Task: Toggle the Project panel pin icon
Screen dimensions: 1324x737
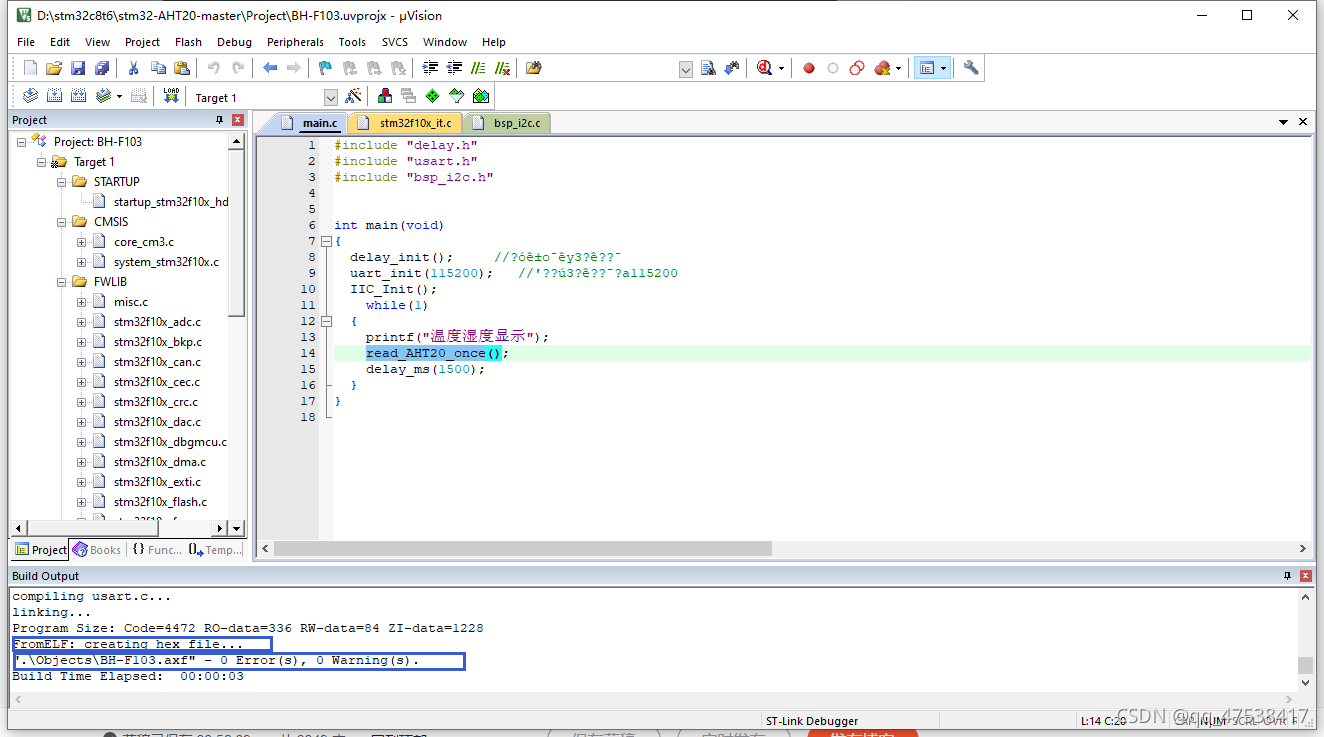Action: click(220, 120)
